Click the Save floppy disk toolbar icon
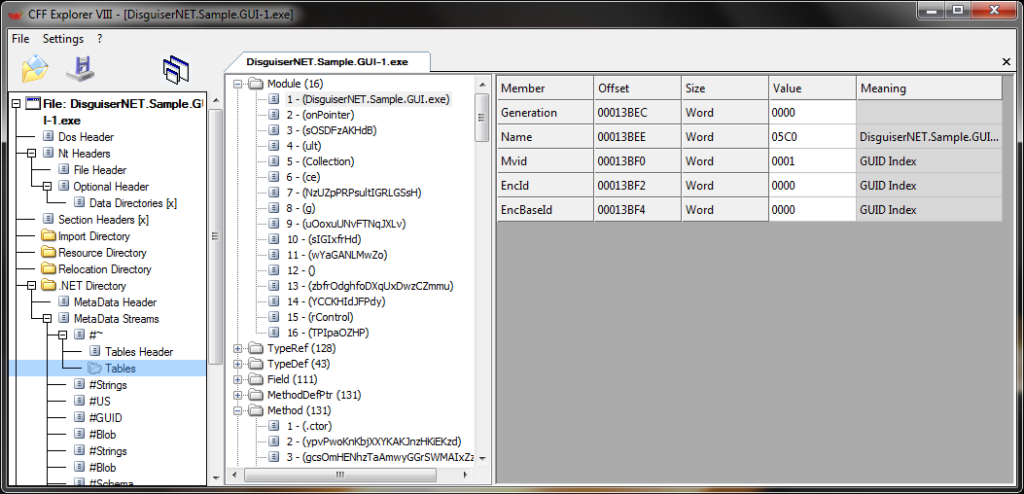This screenshot has height=494, width=1024. tap(79, 69)
